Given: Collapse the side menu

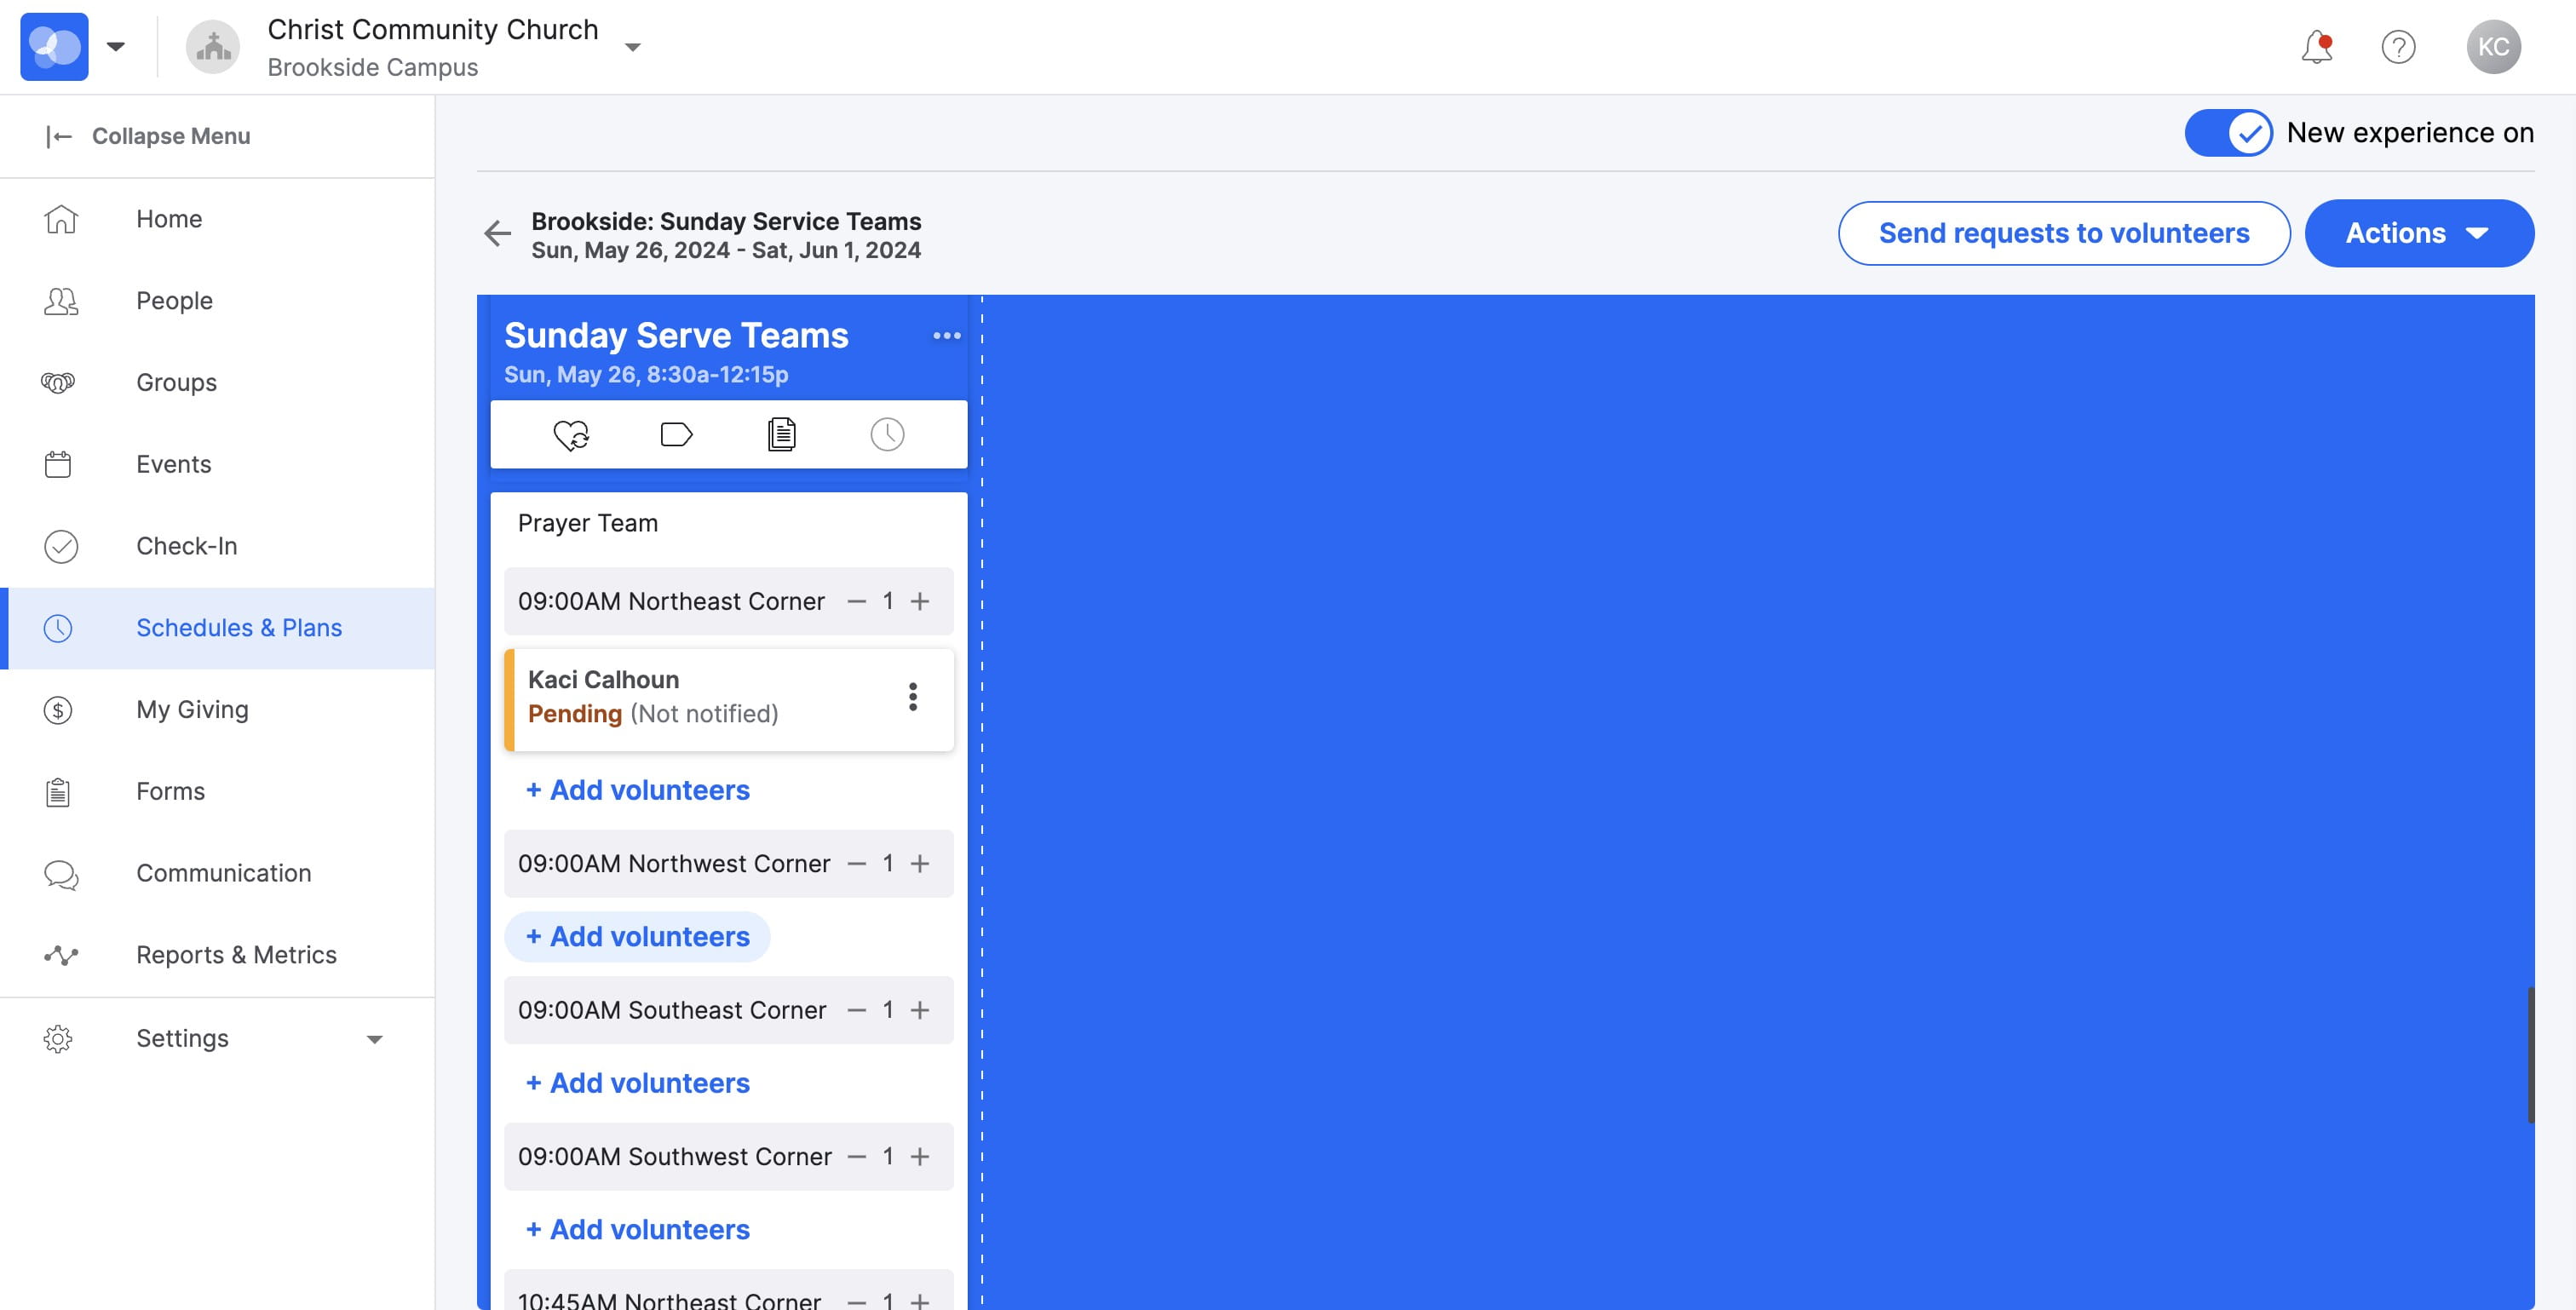Looking at the screenshot, I should click(148, 136).
